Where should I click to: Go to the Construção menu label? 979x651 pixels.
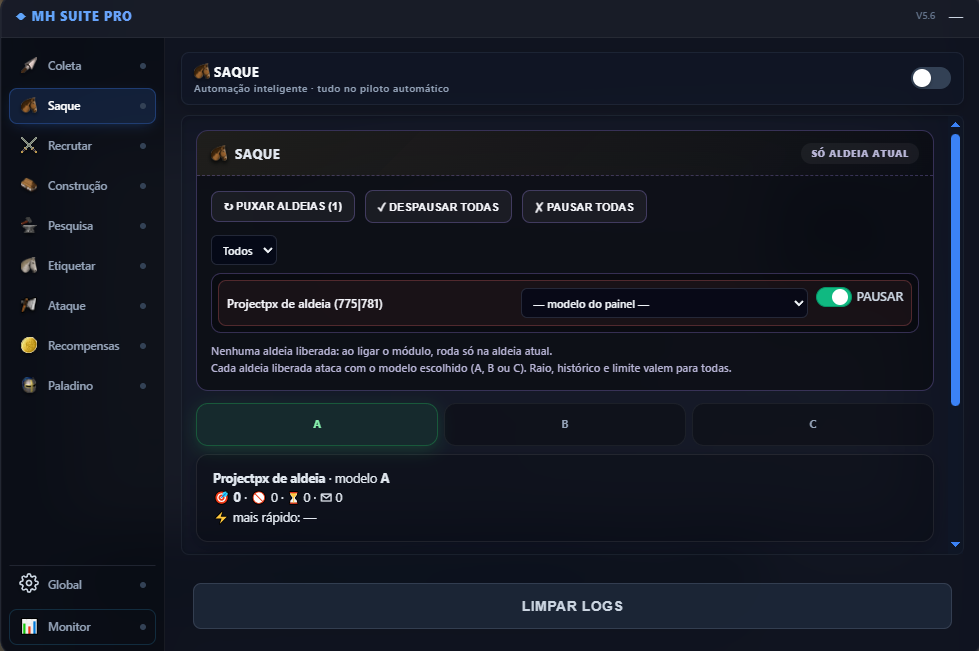[77, 185]
